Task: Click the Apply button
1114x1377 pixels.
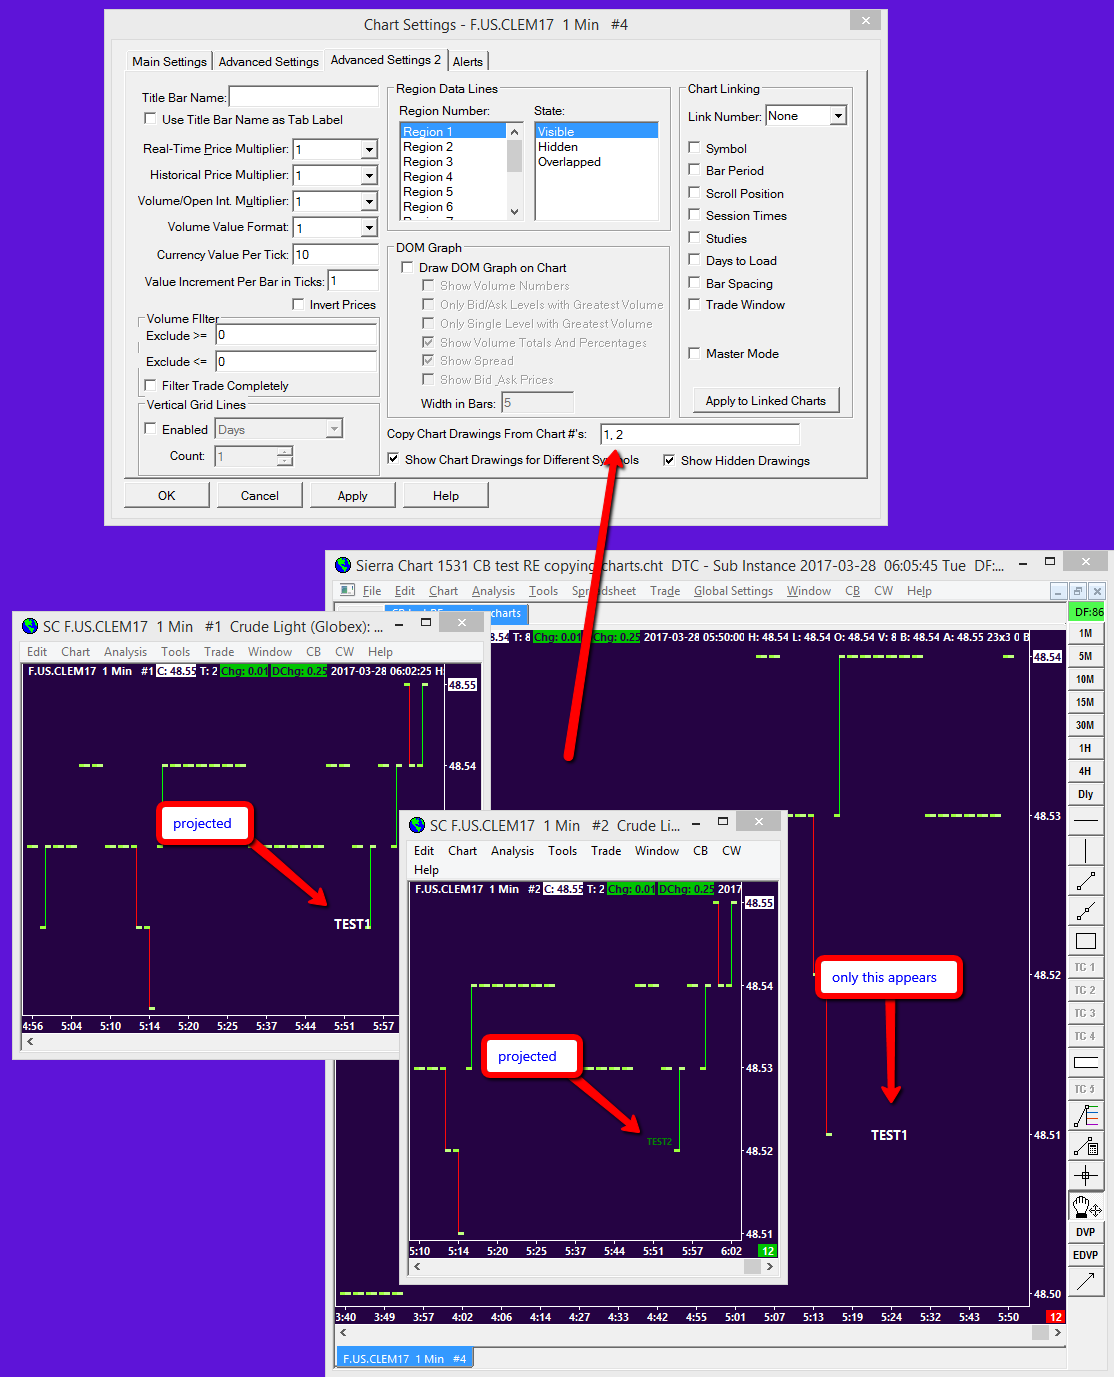Action: coord(353,495)
